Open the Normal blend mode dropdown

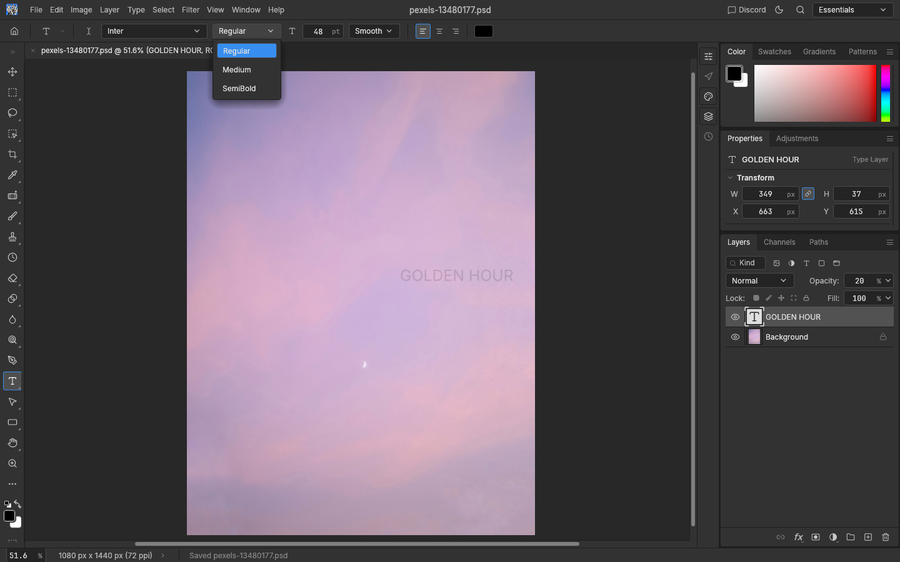pyautogui.click(x=759, y=281)
